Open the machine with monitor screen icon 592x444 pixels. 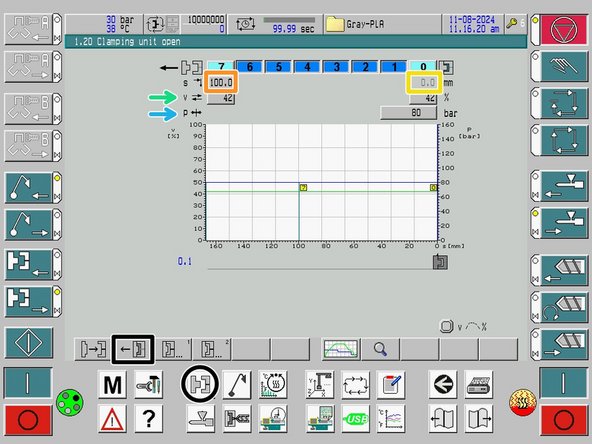319,418
